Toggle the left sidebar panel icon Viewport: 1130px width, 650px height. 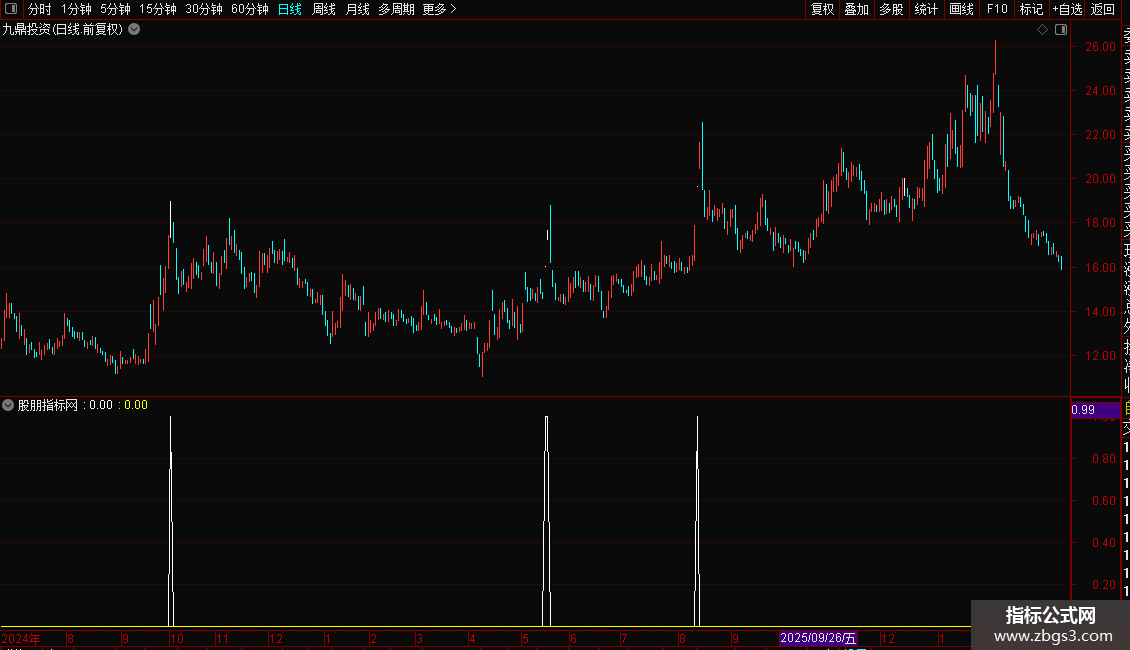[x=11, y=9]
